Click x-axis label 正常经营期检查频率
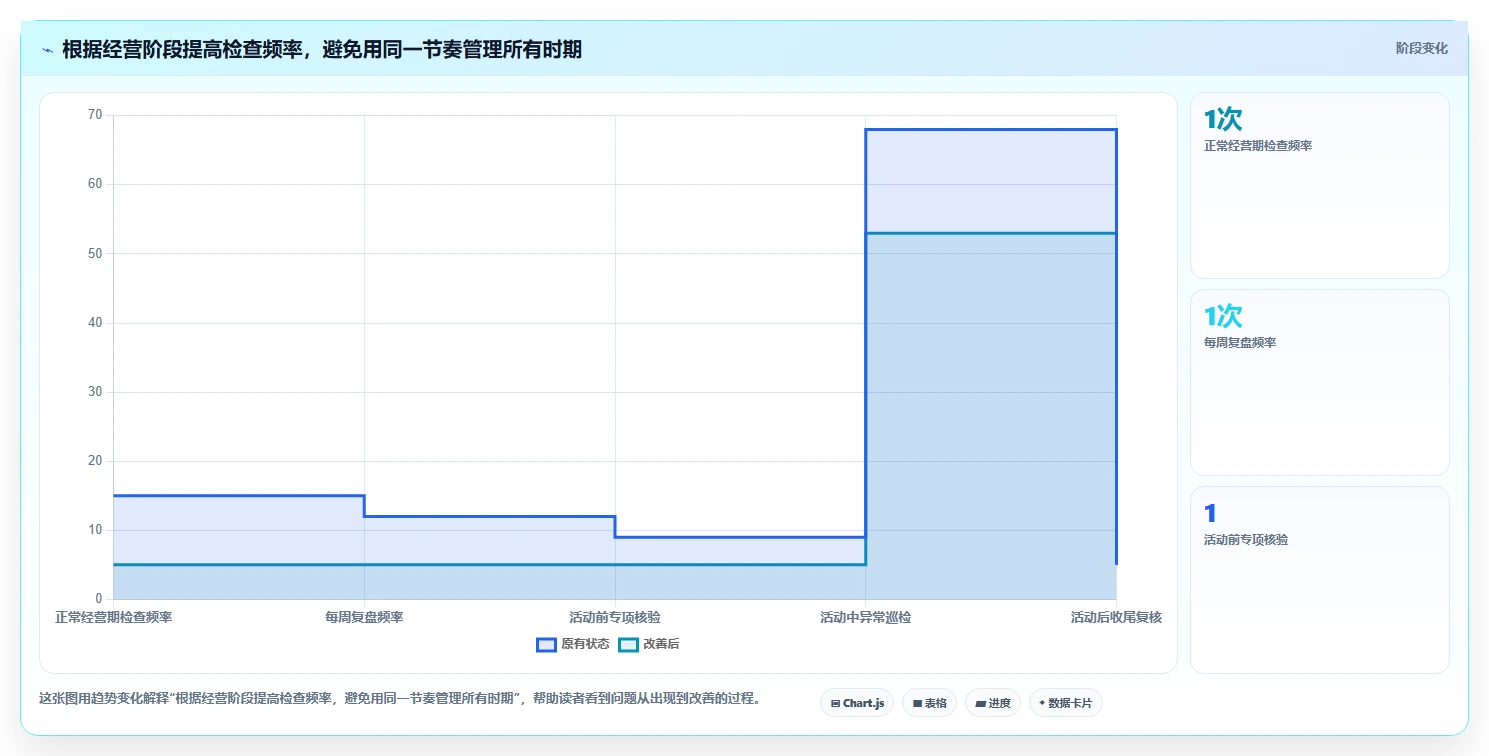This screenshot has height=756, width=1489. (113, 617)
